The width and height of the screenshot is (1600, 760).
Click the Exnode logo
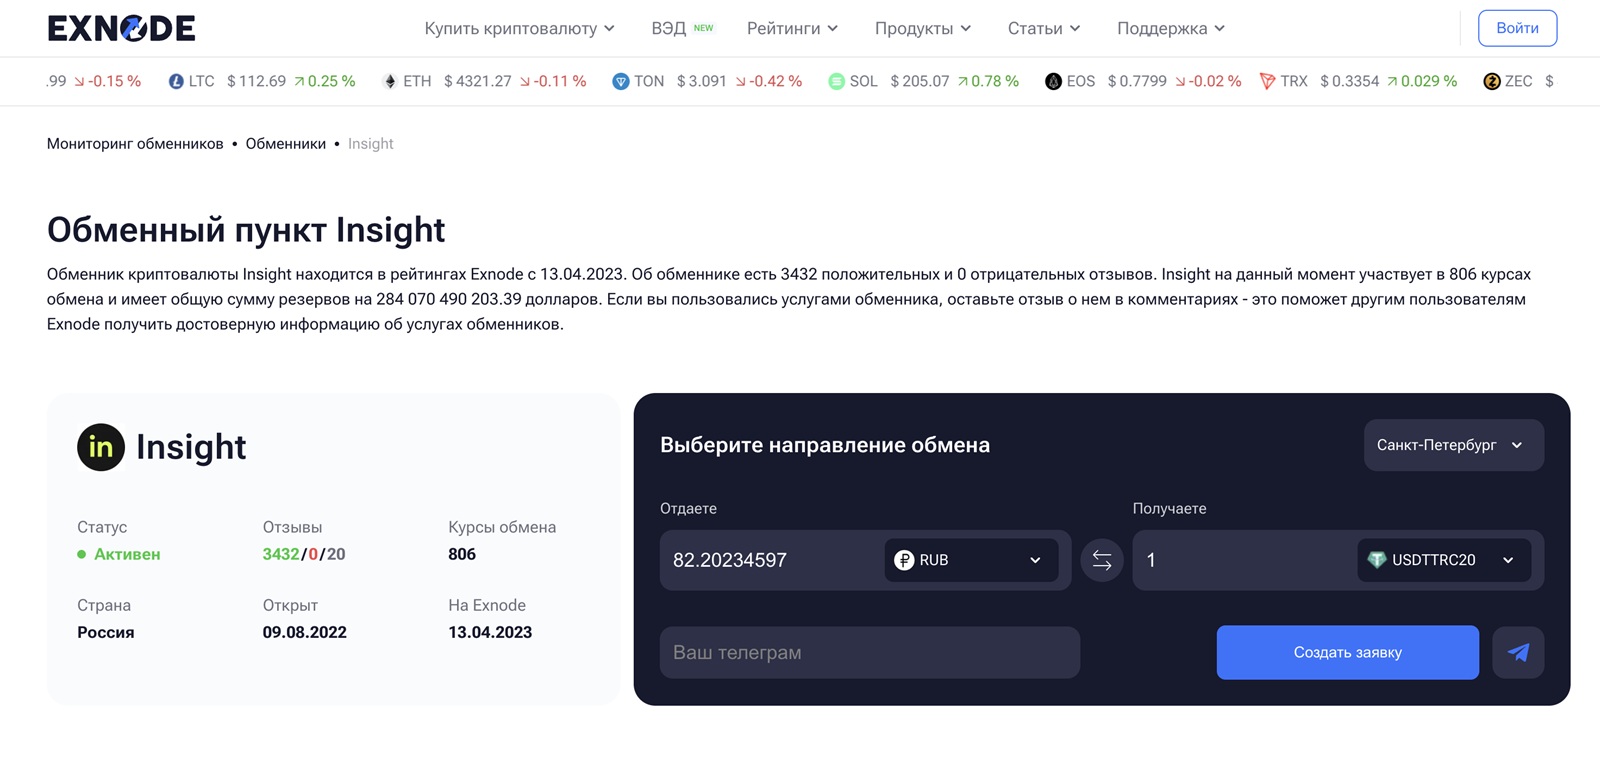121,28
